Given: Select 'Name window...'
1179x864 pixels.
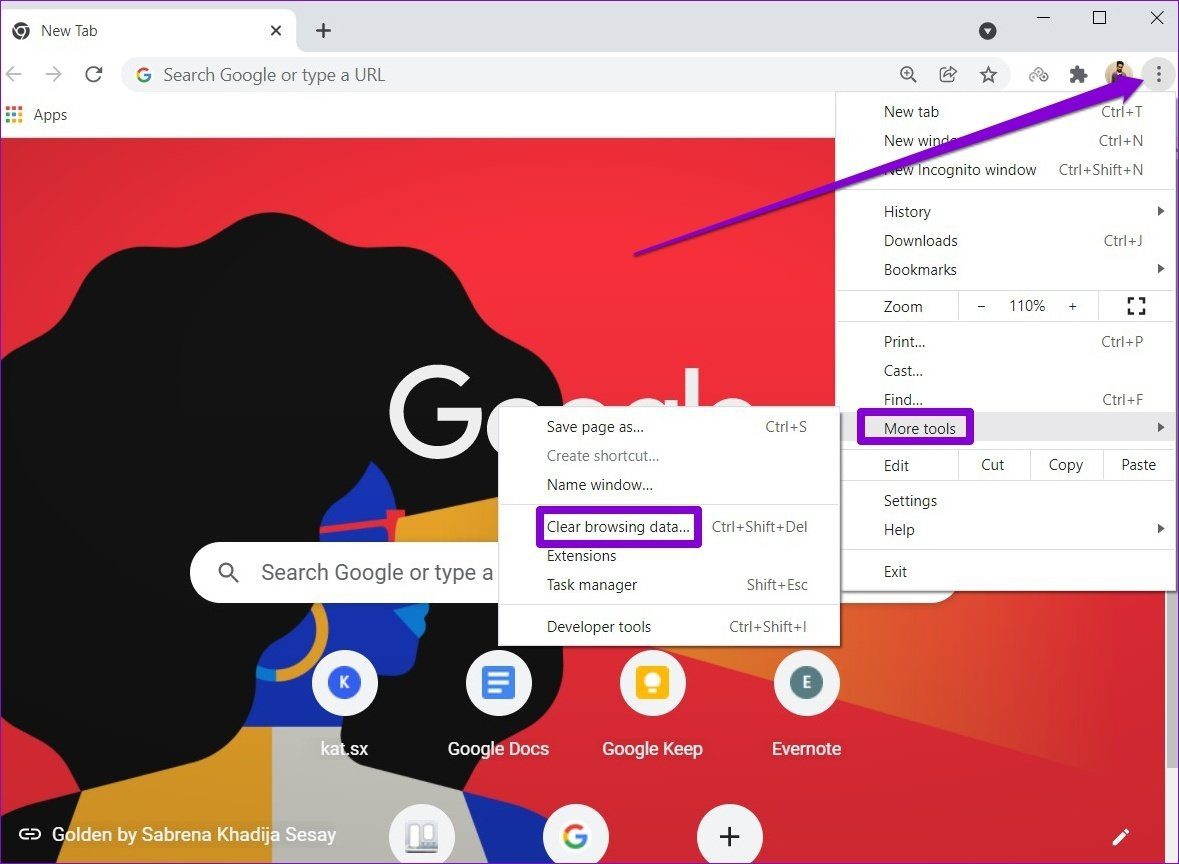Looking at the screenshot, I should click(669, 484).
